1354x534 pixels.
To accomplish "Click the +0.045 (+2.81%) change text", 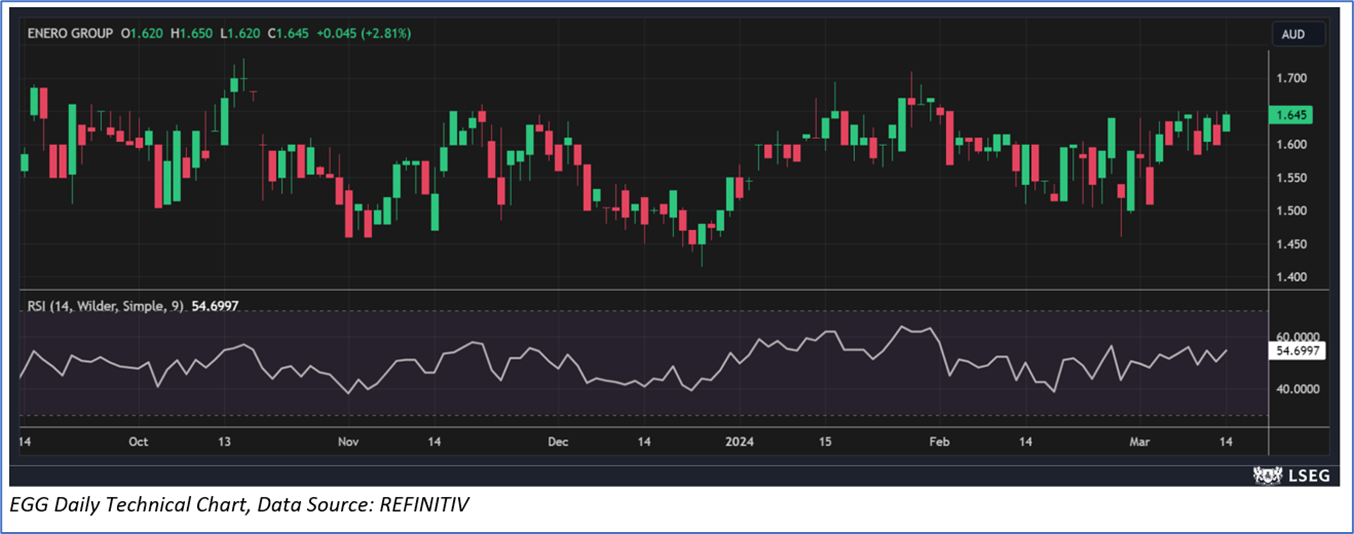I will tap(363, 34).
